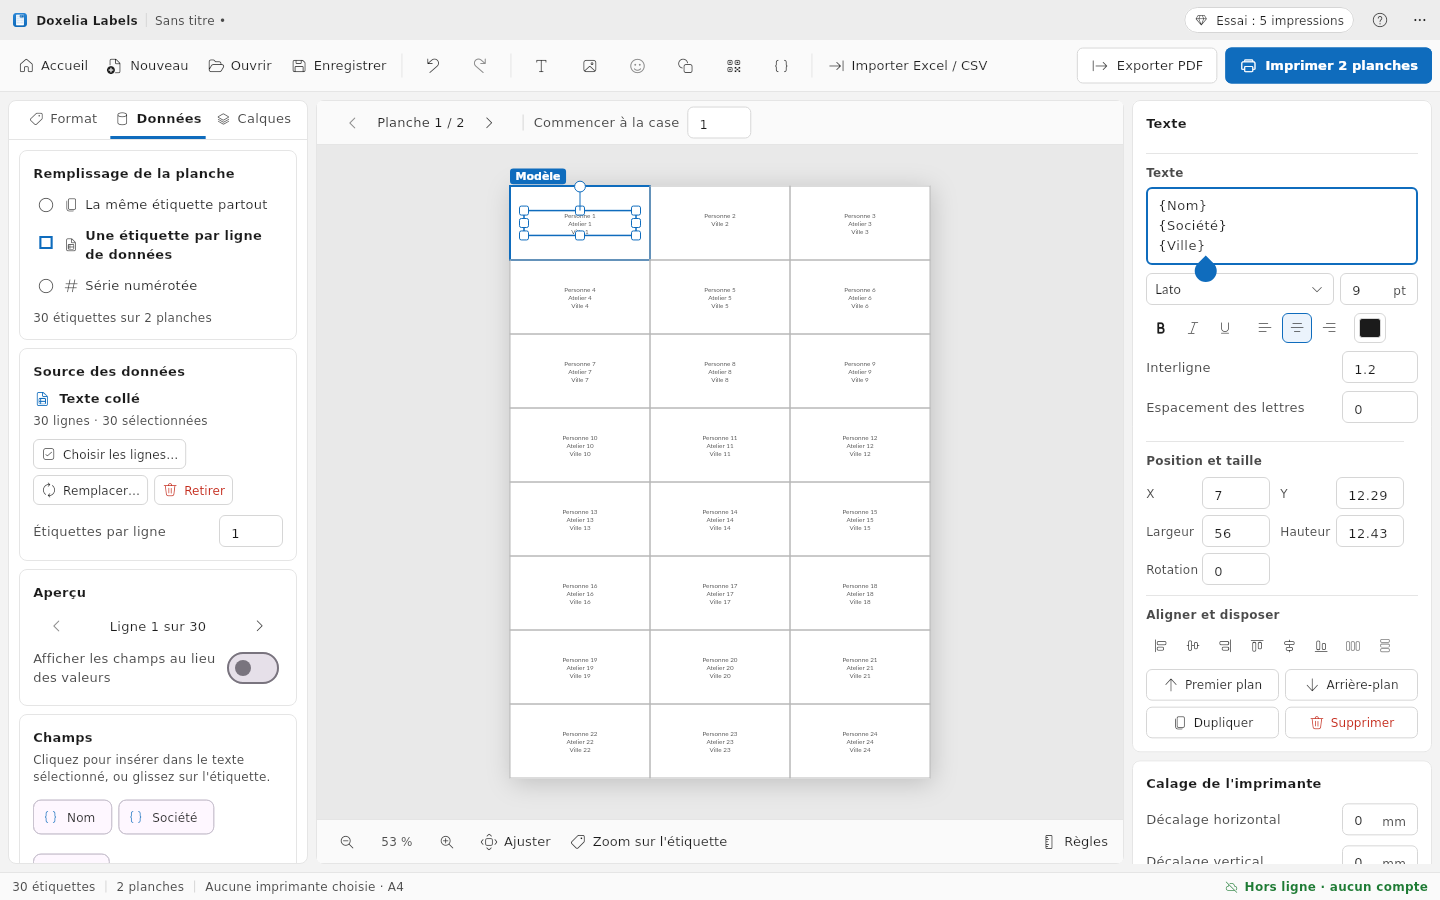The height and width of the screenshot is (900, 1440).
Task: Export the document as PDF
Action: (1147, 66)
